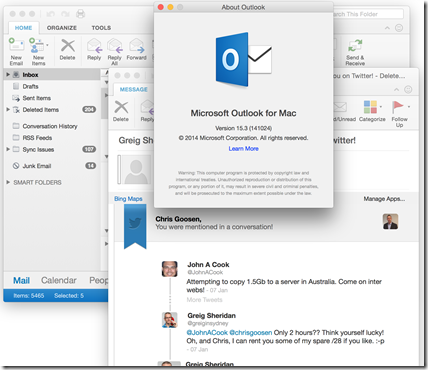
Task: Click New Items icon in Home ribbon
Action: (x=36, y=46)
